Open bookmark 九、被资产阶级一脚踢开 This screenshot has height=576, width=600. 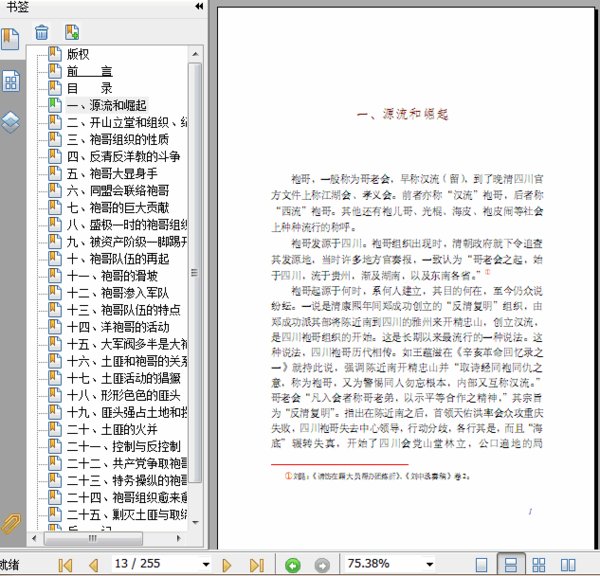pyautogui.click(x=127, y=242)
